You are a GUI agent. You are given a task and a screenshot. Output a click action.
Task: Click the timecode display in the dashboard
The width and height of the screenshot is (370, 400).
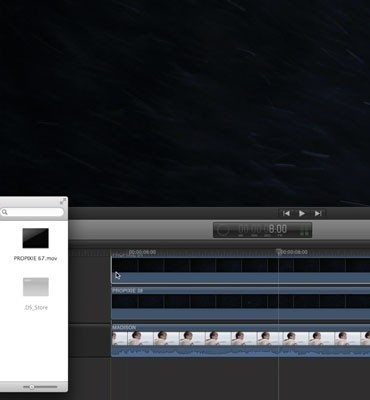263,229
